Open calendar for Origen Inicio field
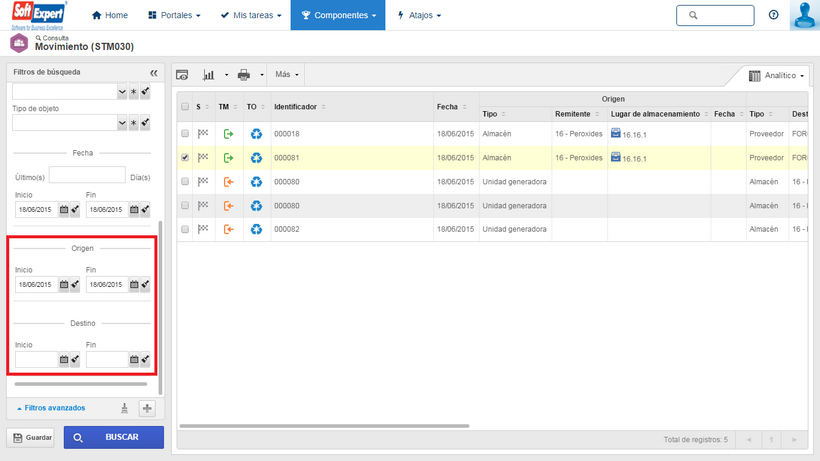The height and width of the screenshot is (461, 820). 64,284
